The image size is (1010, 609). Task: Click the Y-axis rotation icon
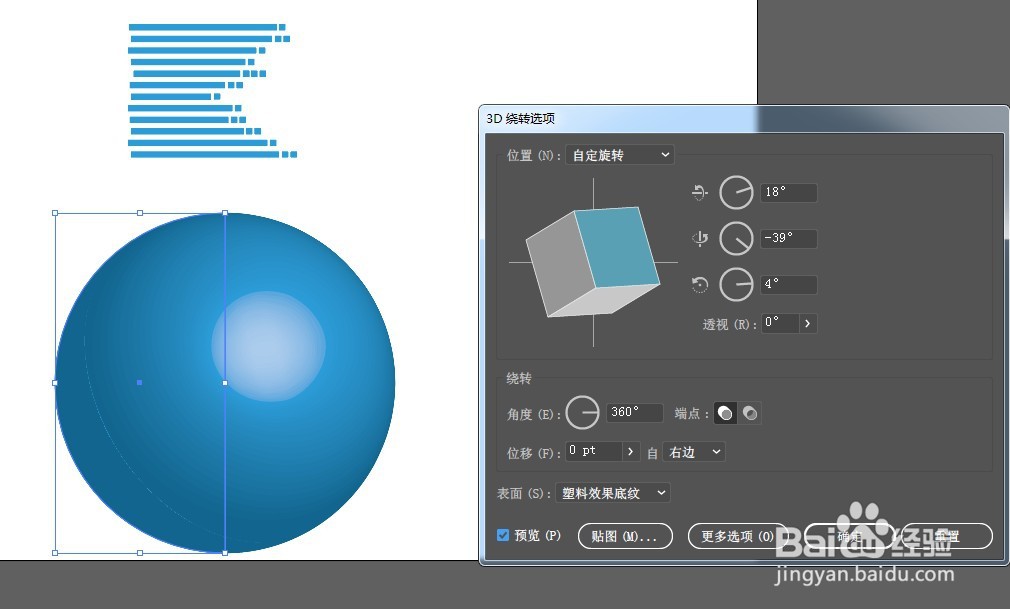(x=700, y=238)
